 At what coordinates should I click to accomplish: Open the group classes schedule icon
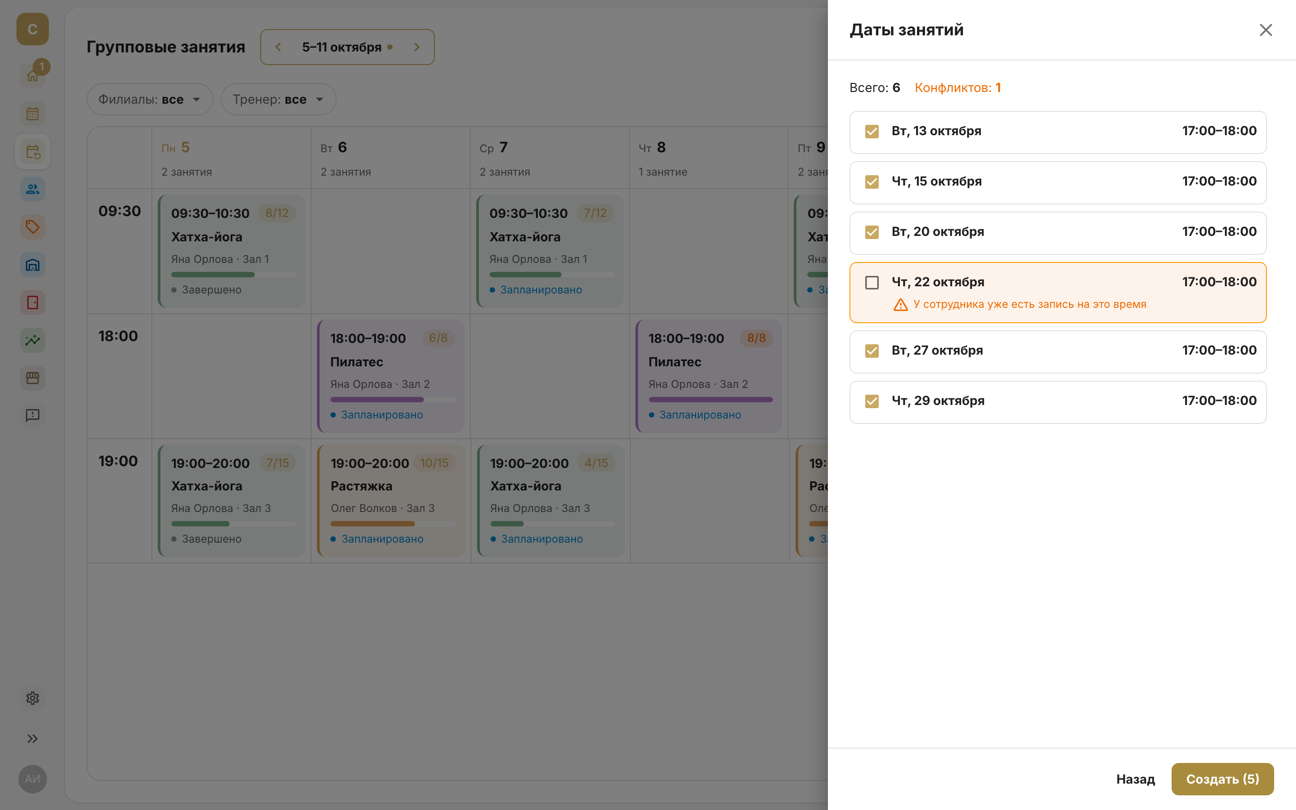tap(33, 152)
